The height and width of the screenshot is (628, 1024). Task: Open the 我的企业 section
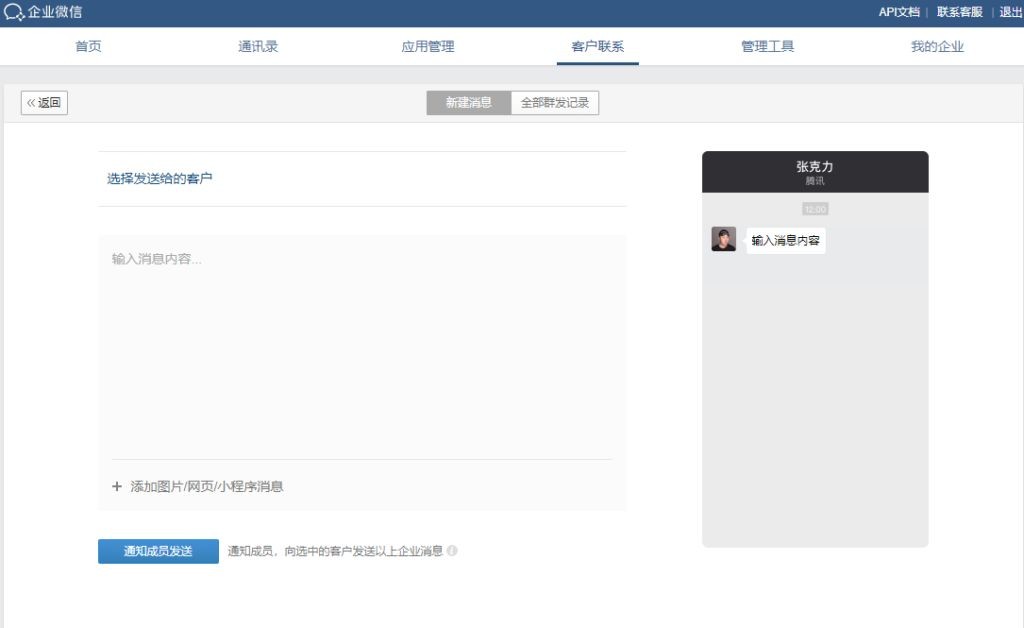936,46
